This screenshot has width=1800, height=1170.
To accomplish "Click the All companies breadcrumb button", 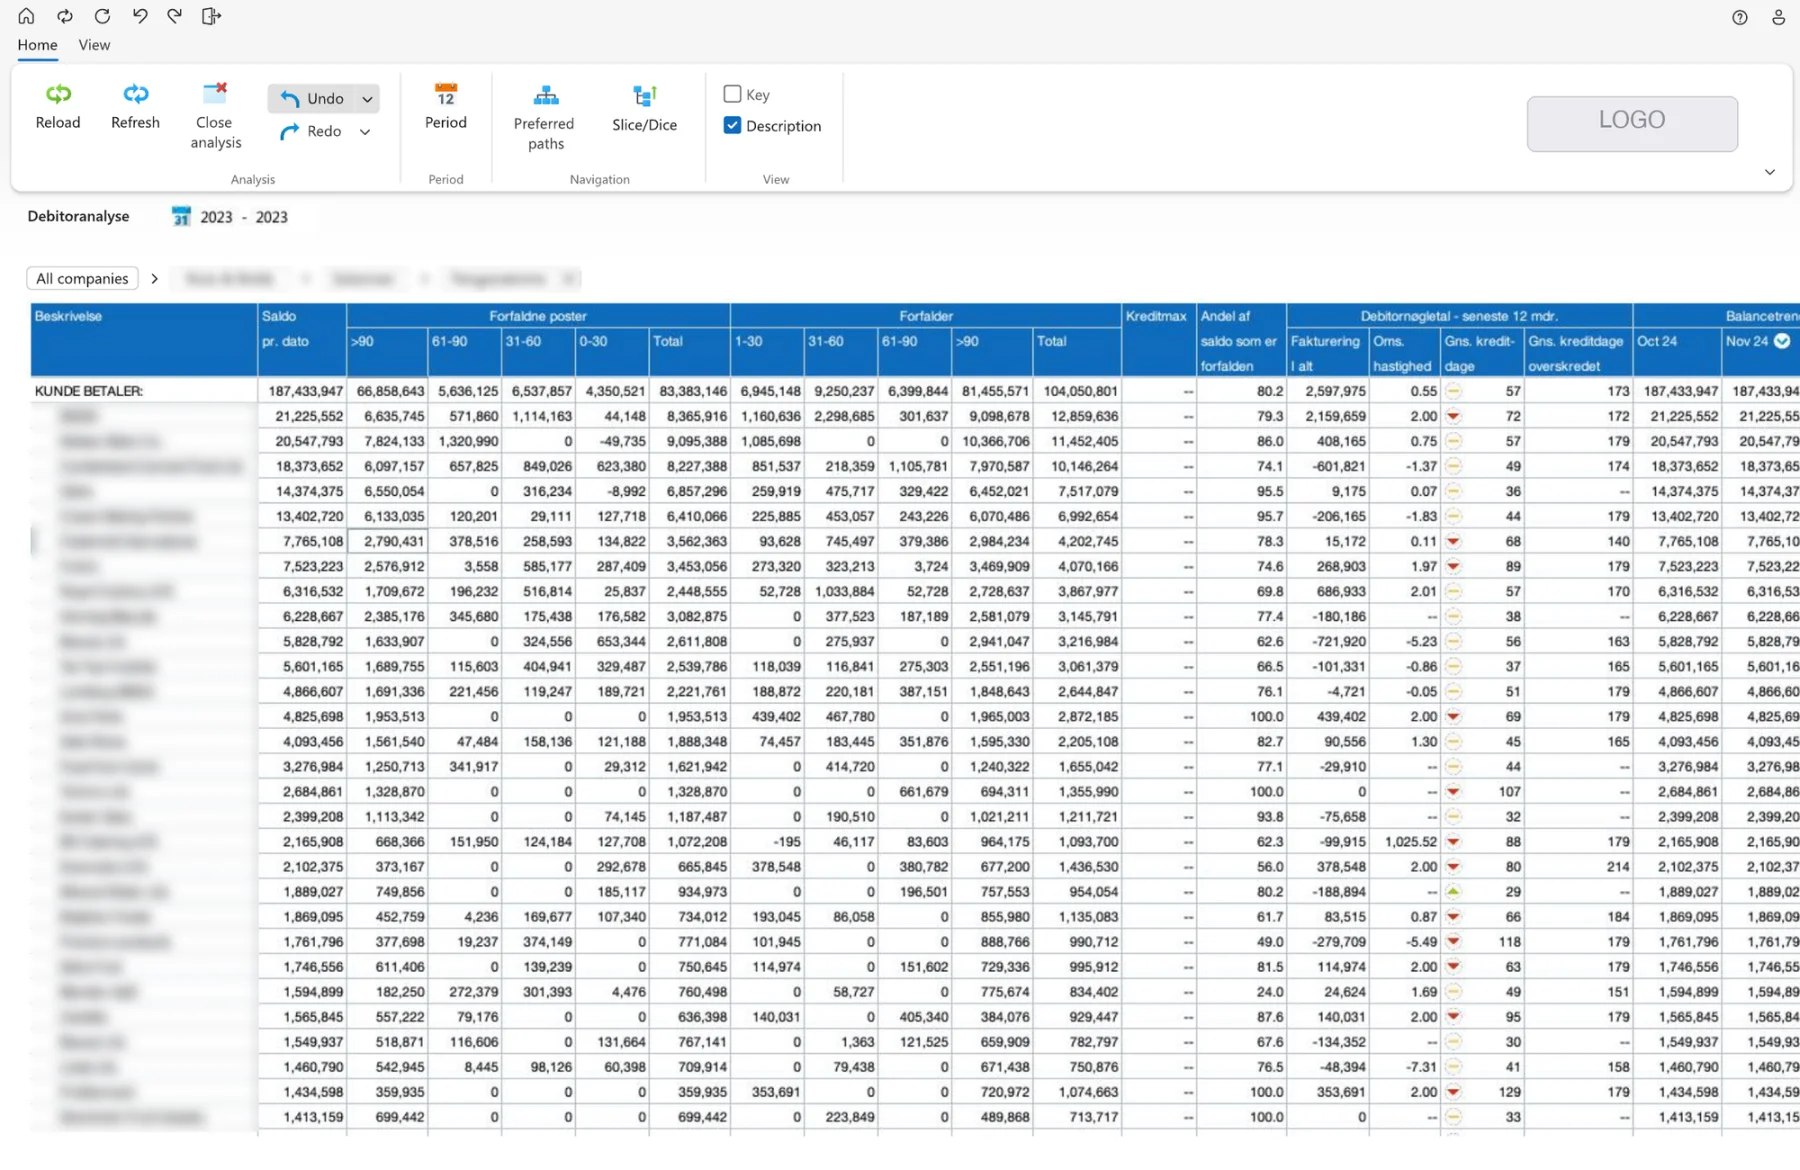I will tap(82, 278).
